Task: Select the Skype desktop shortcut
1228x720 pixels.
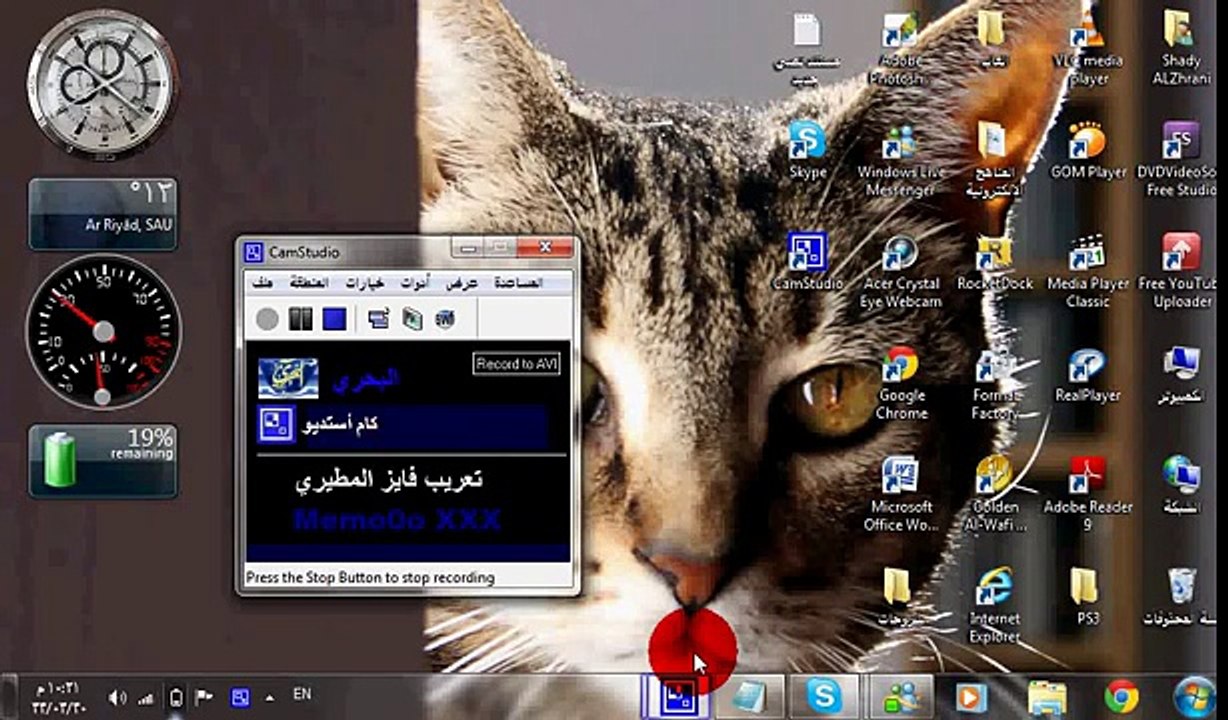Action: click(807, 150)
